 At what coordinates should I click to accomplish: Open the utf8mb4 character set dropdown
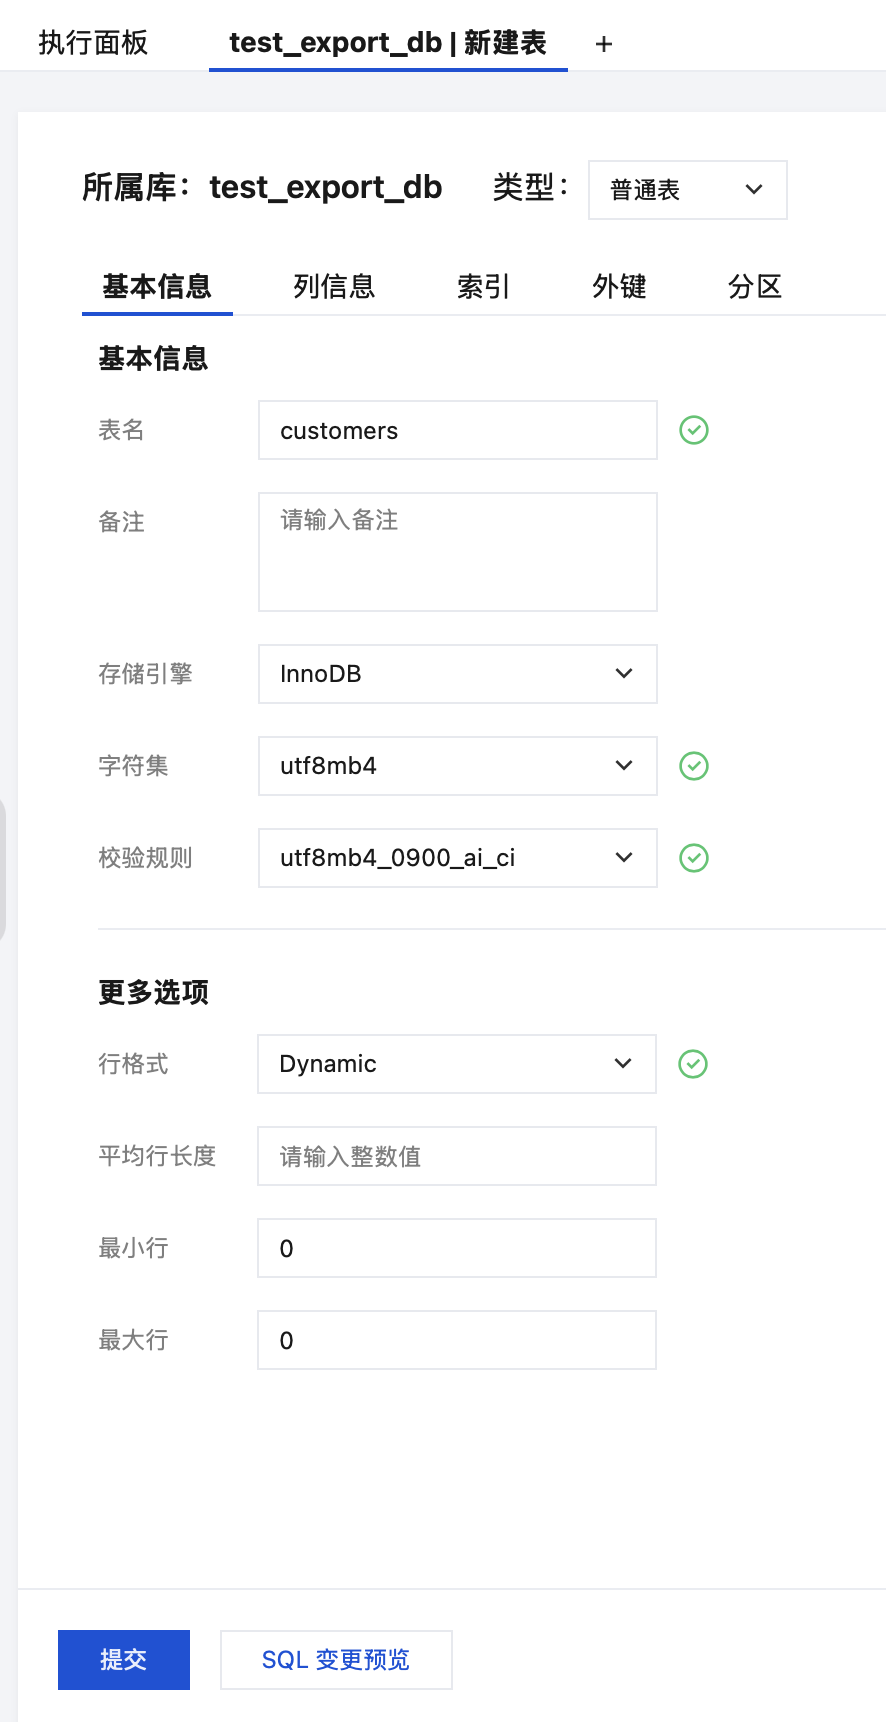(457, 766)
